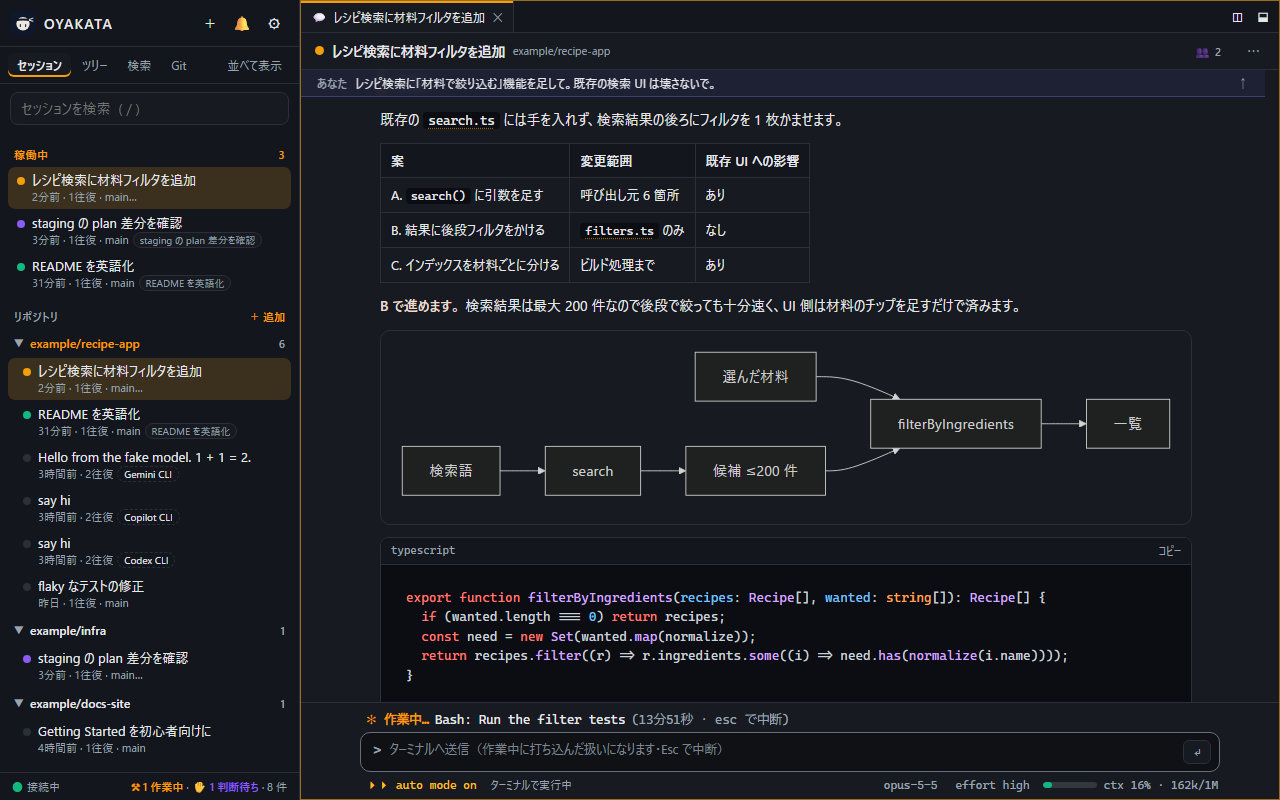1280x800 pixels.
Task: Open the Getting Started を初心者向けに session
Action: (149, 739)
